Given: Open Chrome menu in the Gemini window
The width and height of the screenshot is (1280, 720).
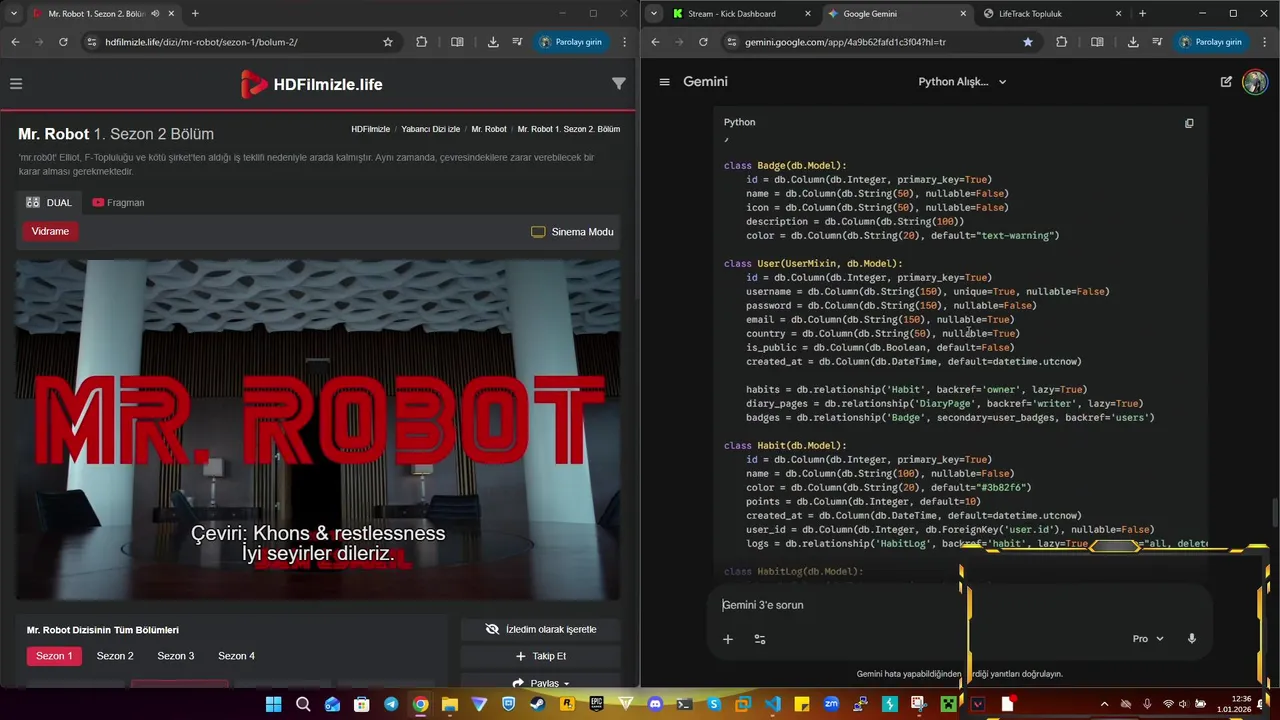Looking at the screenshot, I should (1265, 42).
